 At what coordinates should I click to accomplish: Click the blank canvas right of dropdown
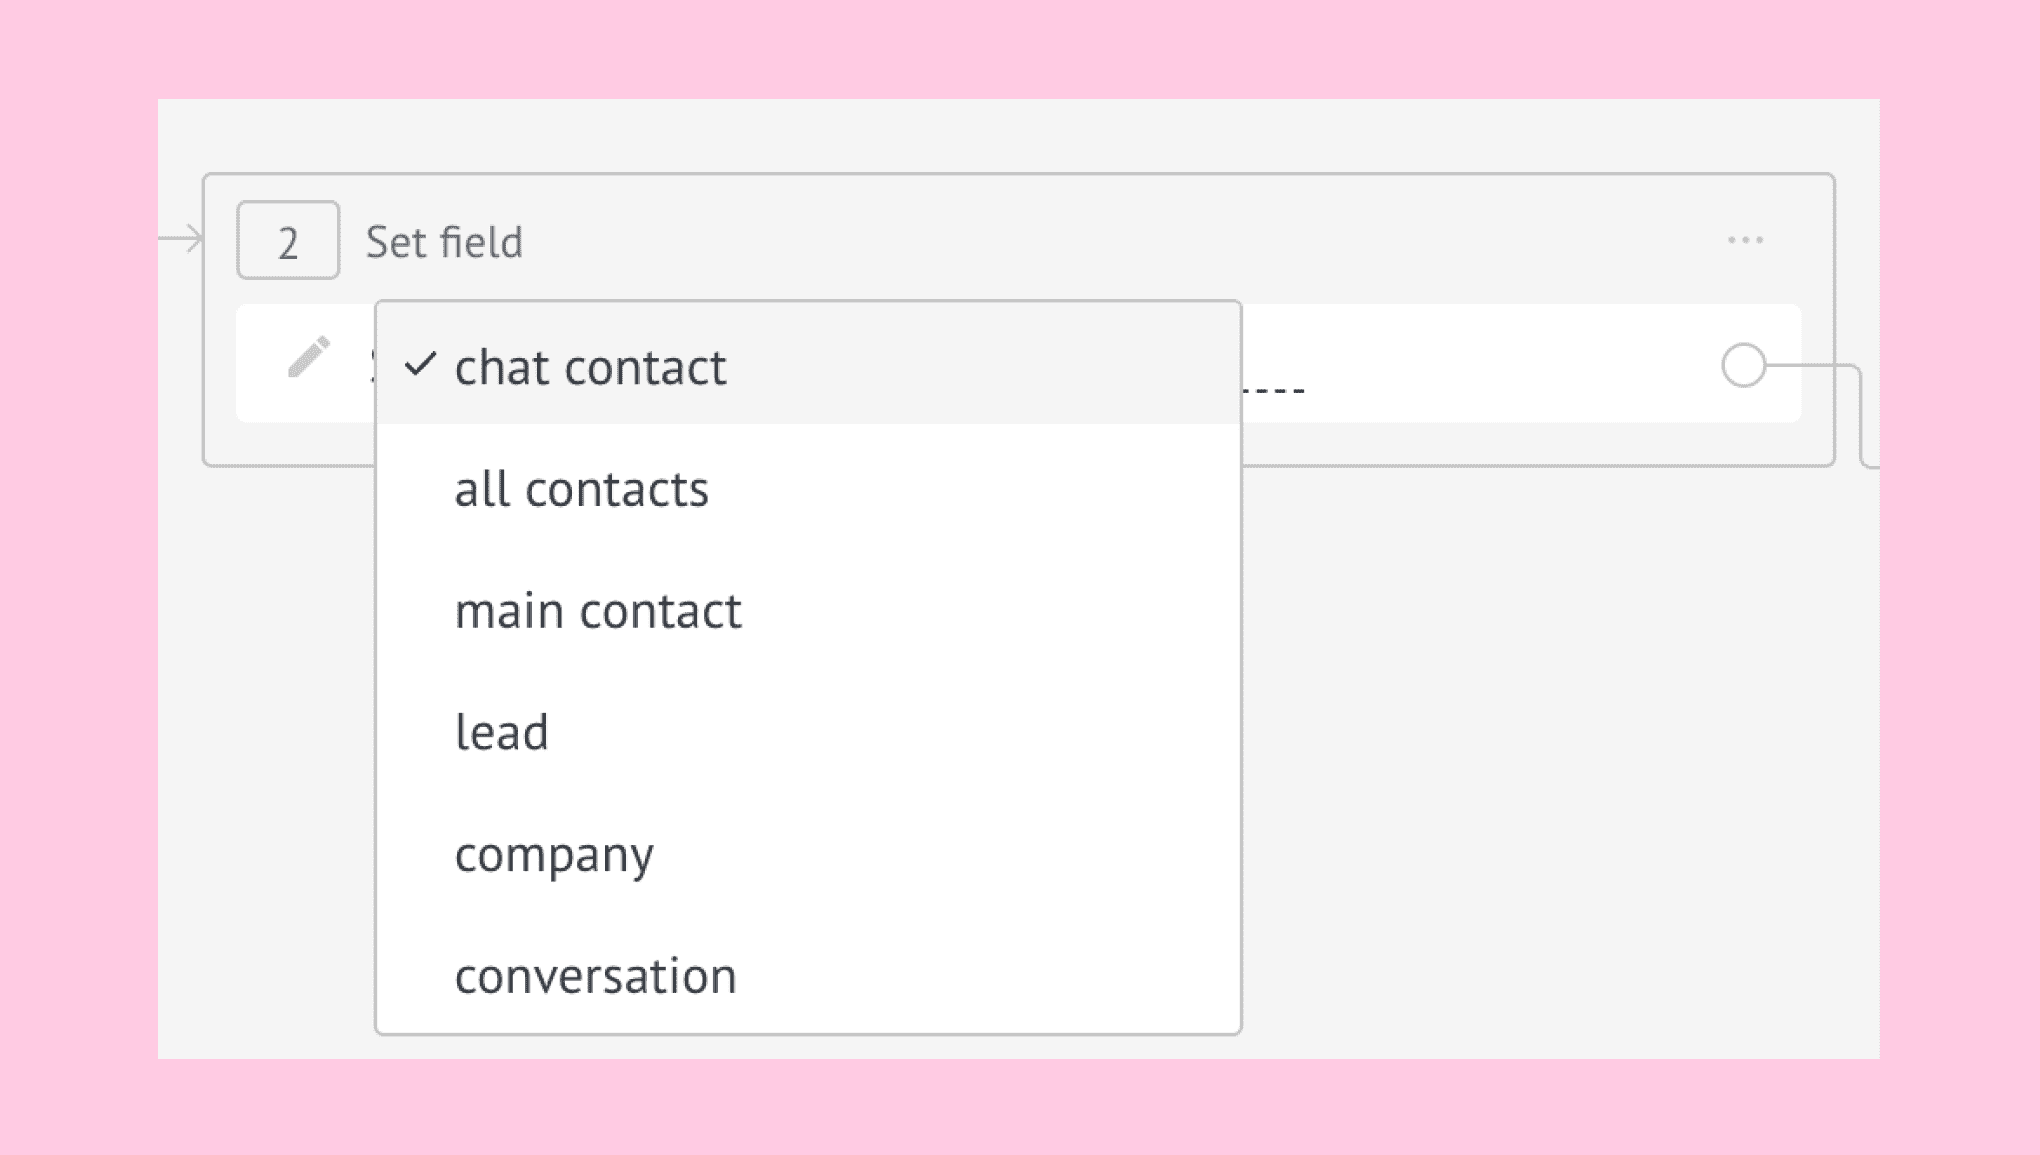(x=1560, y=760)
